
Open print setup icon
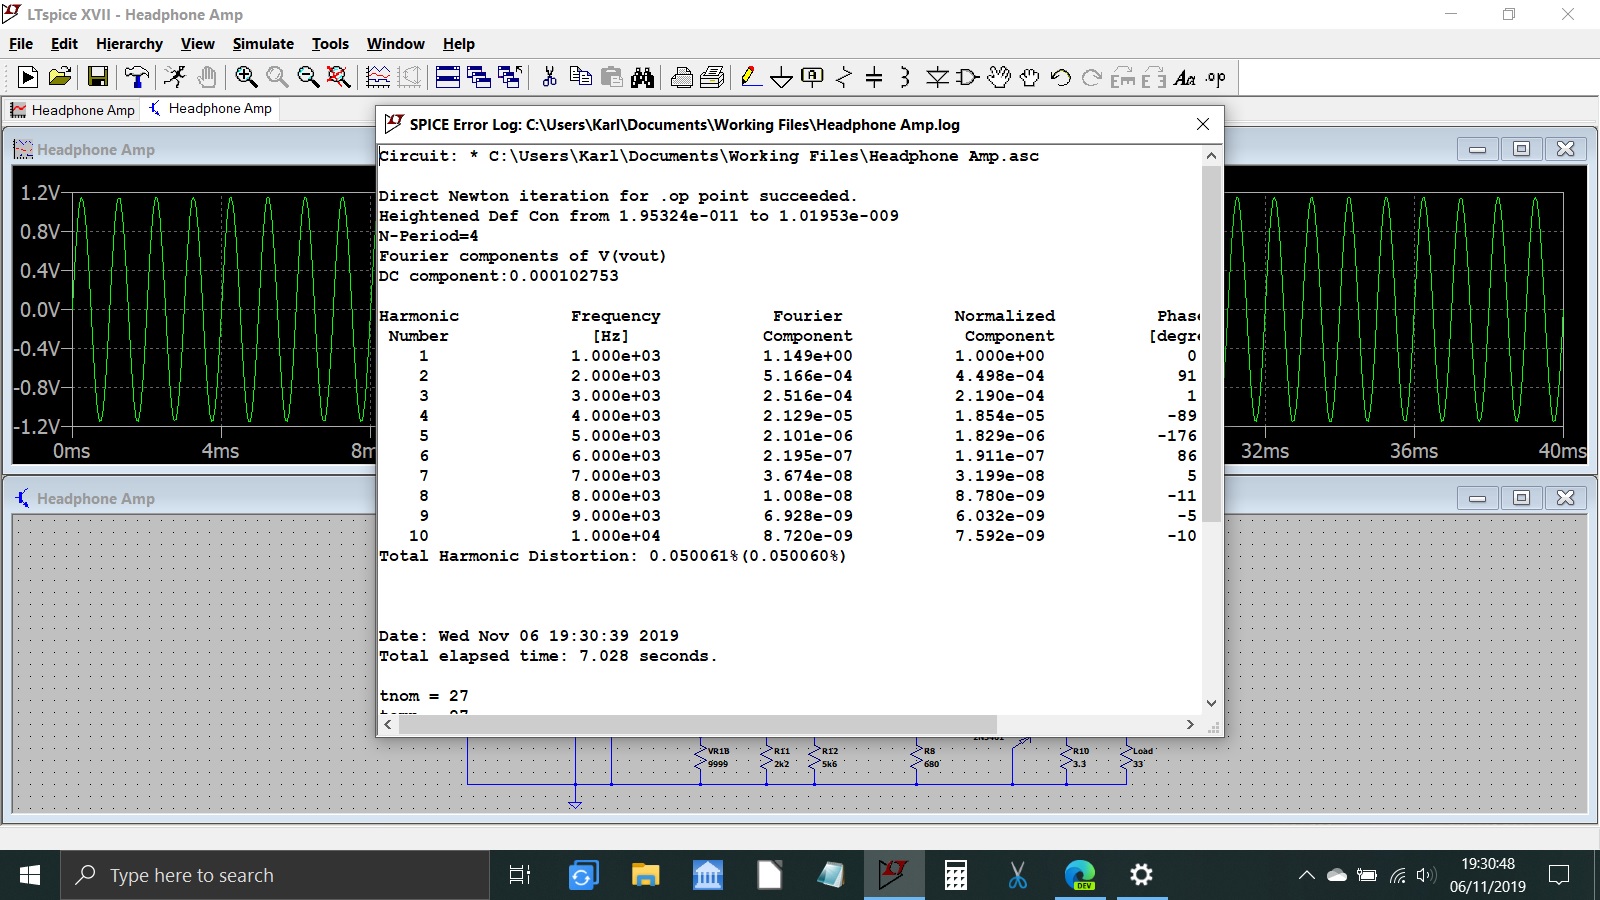tap(713, 77)
